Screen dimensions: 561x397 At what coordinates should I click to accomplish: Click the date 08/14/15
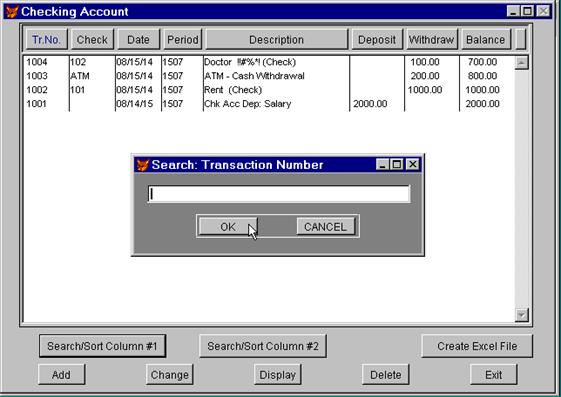pos(135,104)
